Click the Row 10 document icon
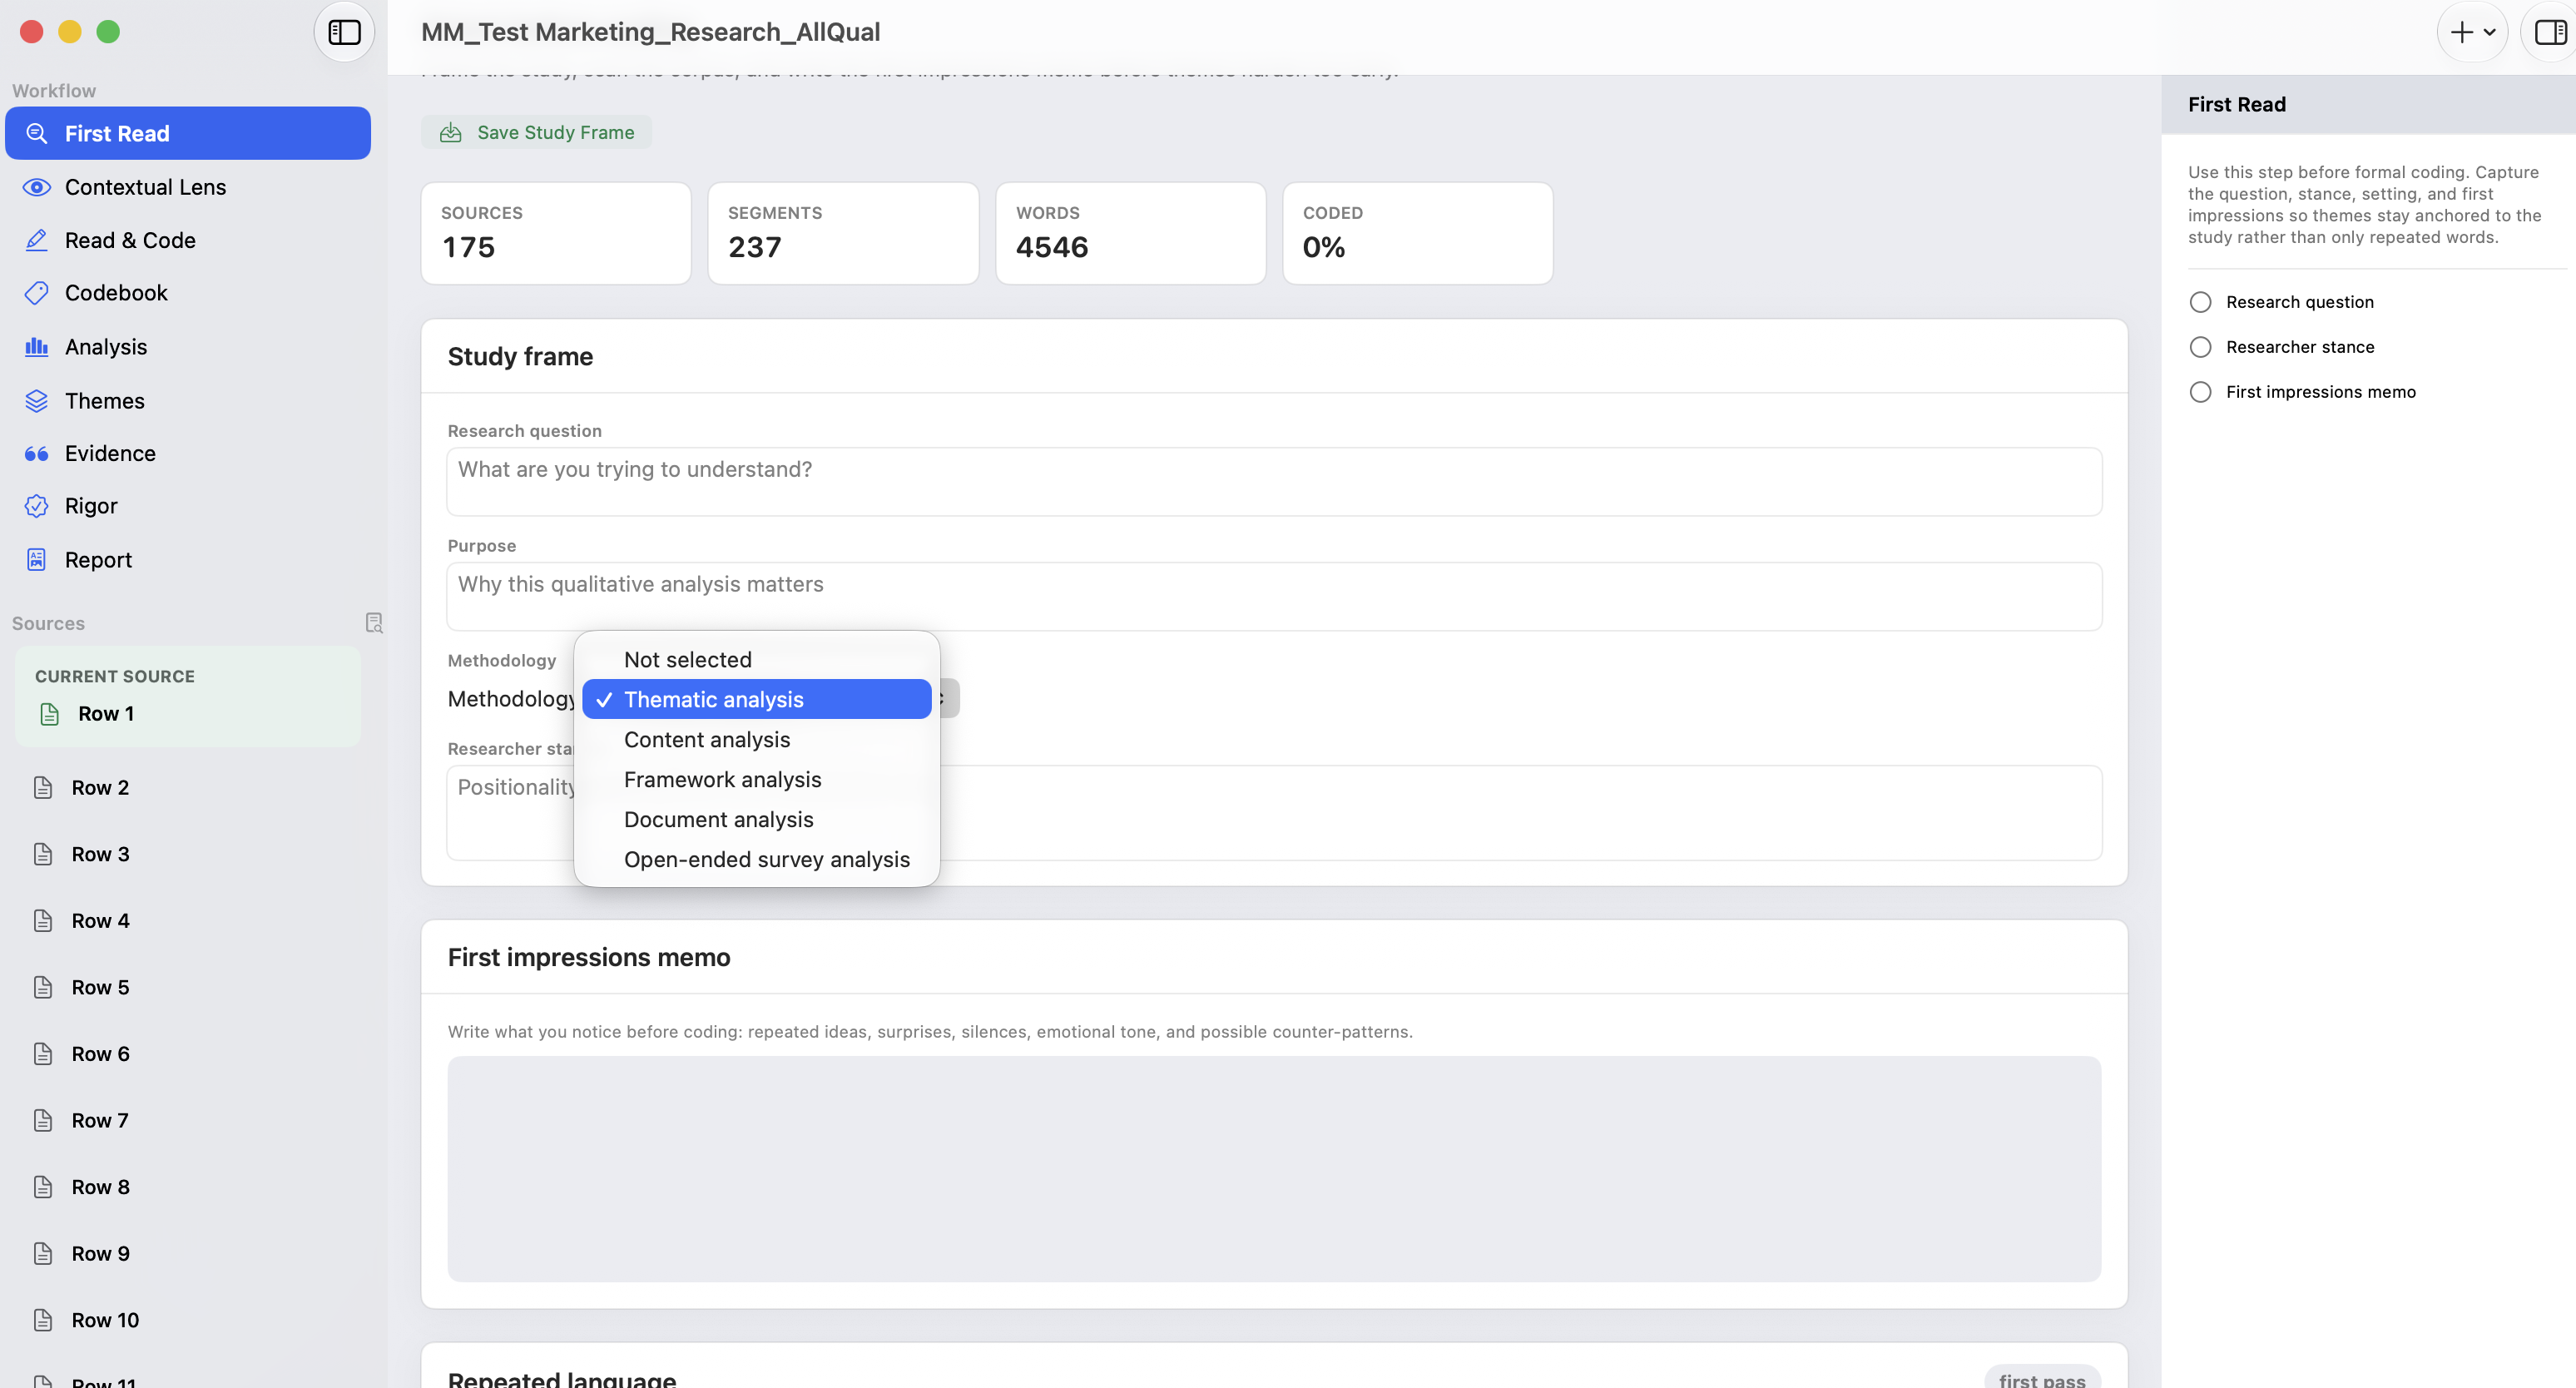Viewport: 2576px width, 1388px height. (43, 1320)
